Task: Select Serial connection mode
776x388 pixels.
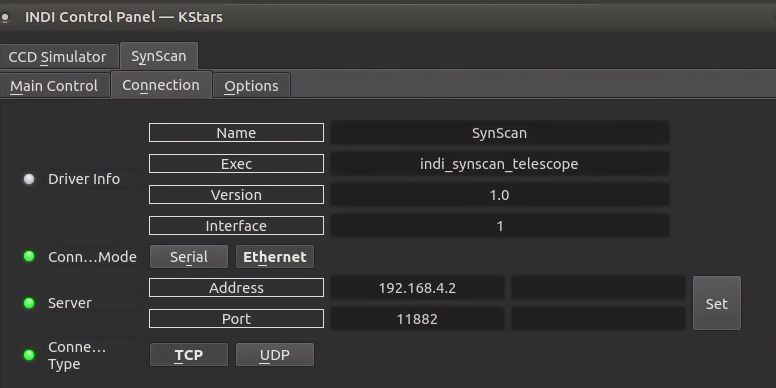Action: [189, 257]
